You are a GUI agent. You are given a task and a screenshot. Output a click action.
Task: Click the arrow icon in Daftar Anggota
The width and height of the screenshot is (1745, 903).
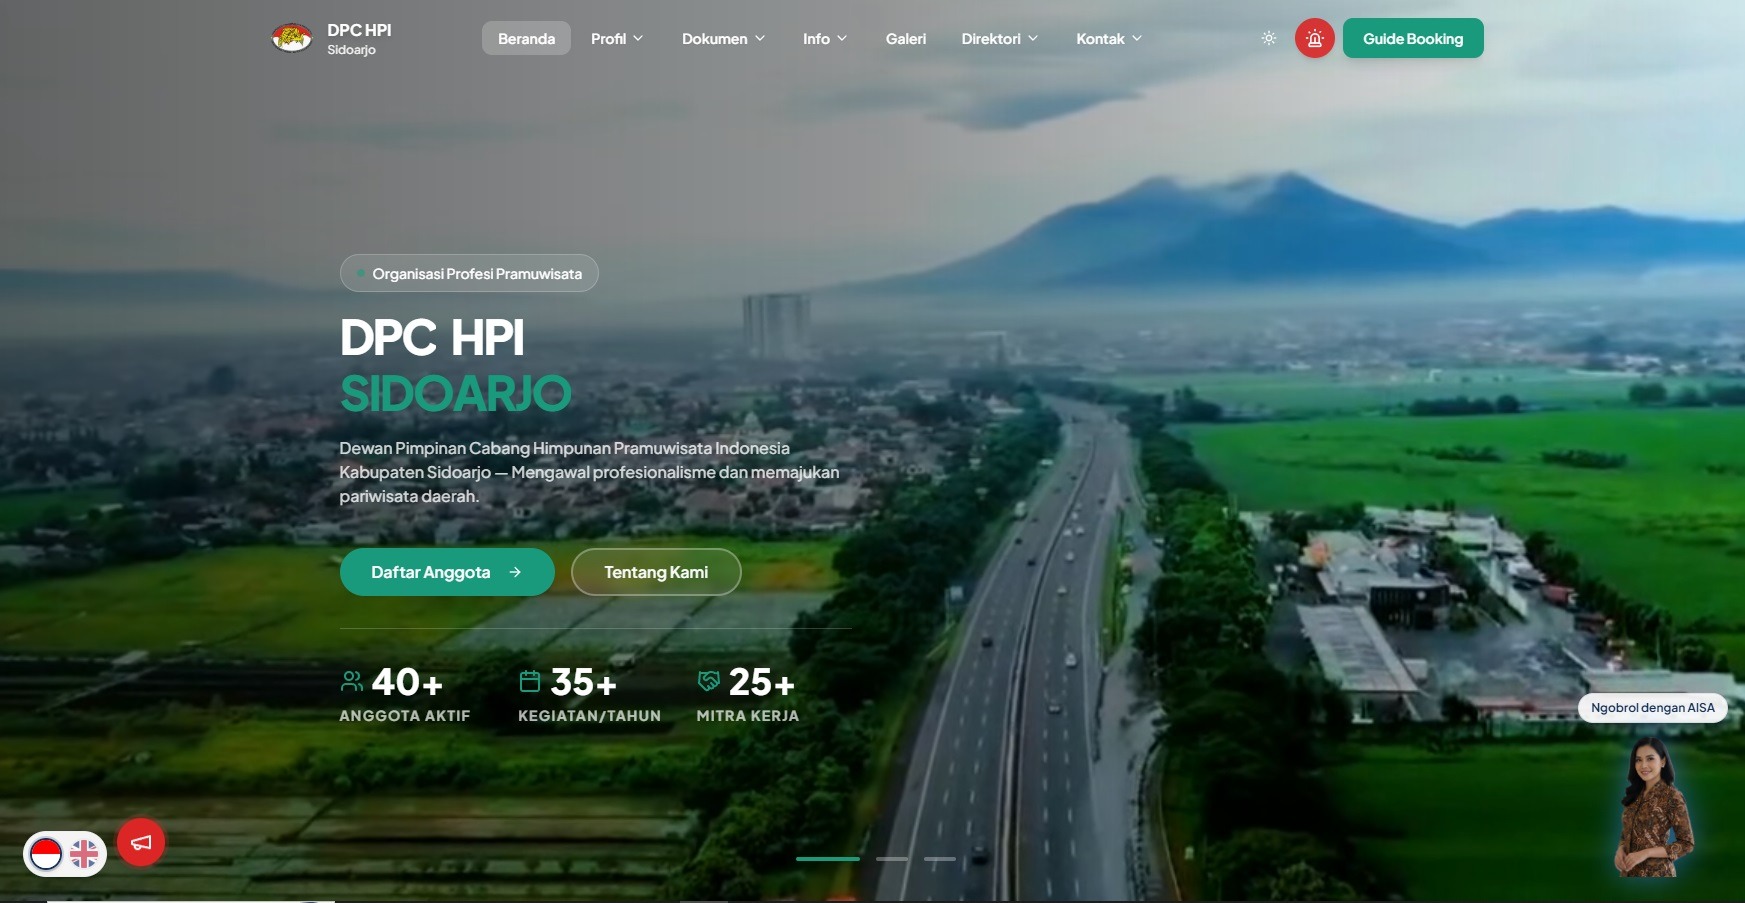515,572
